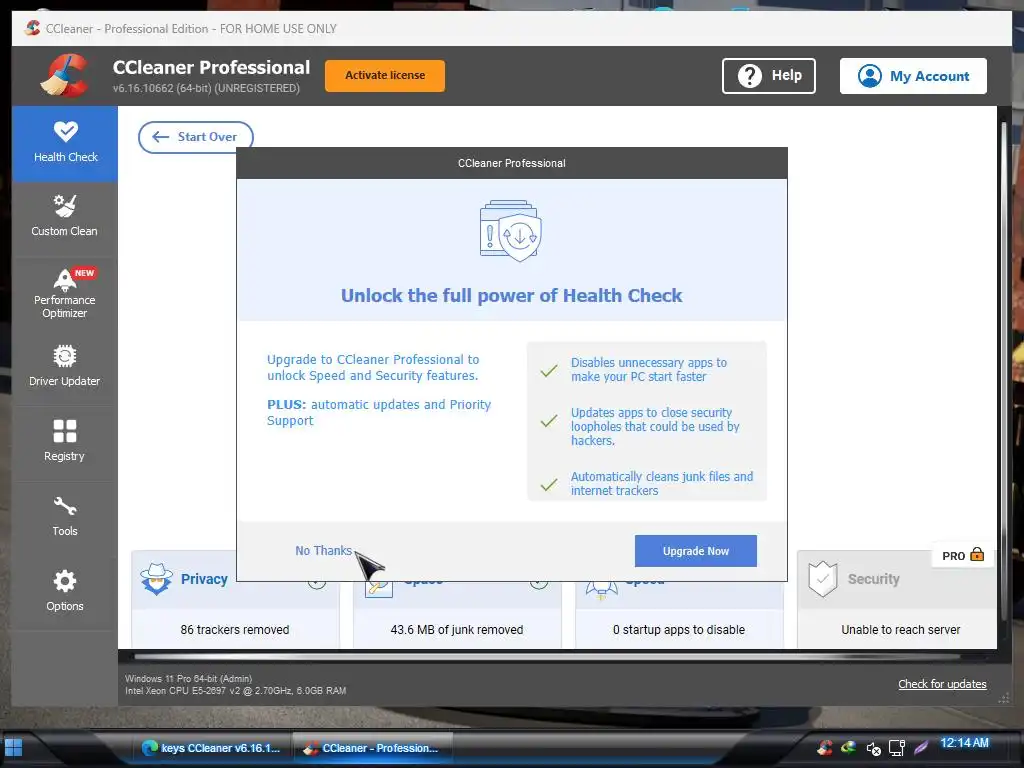
Task: Click the PRO lock badge
Action: pos(963,555)
